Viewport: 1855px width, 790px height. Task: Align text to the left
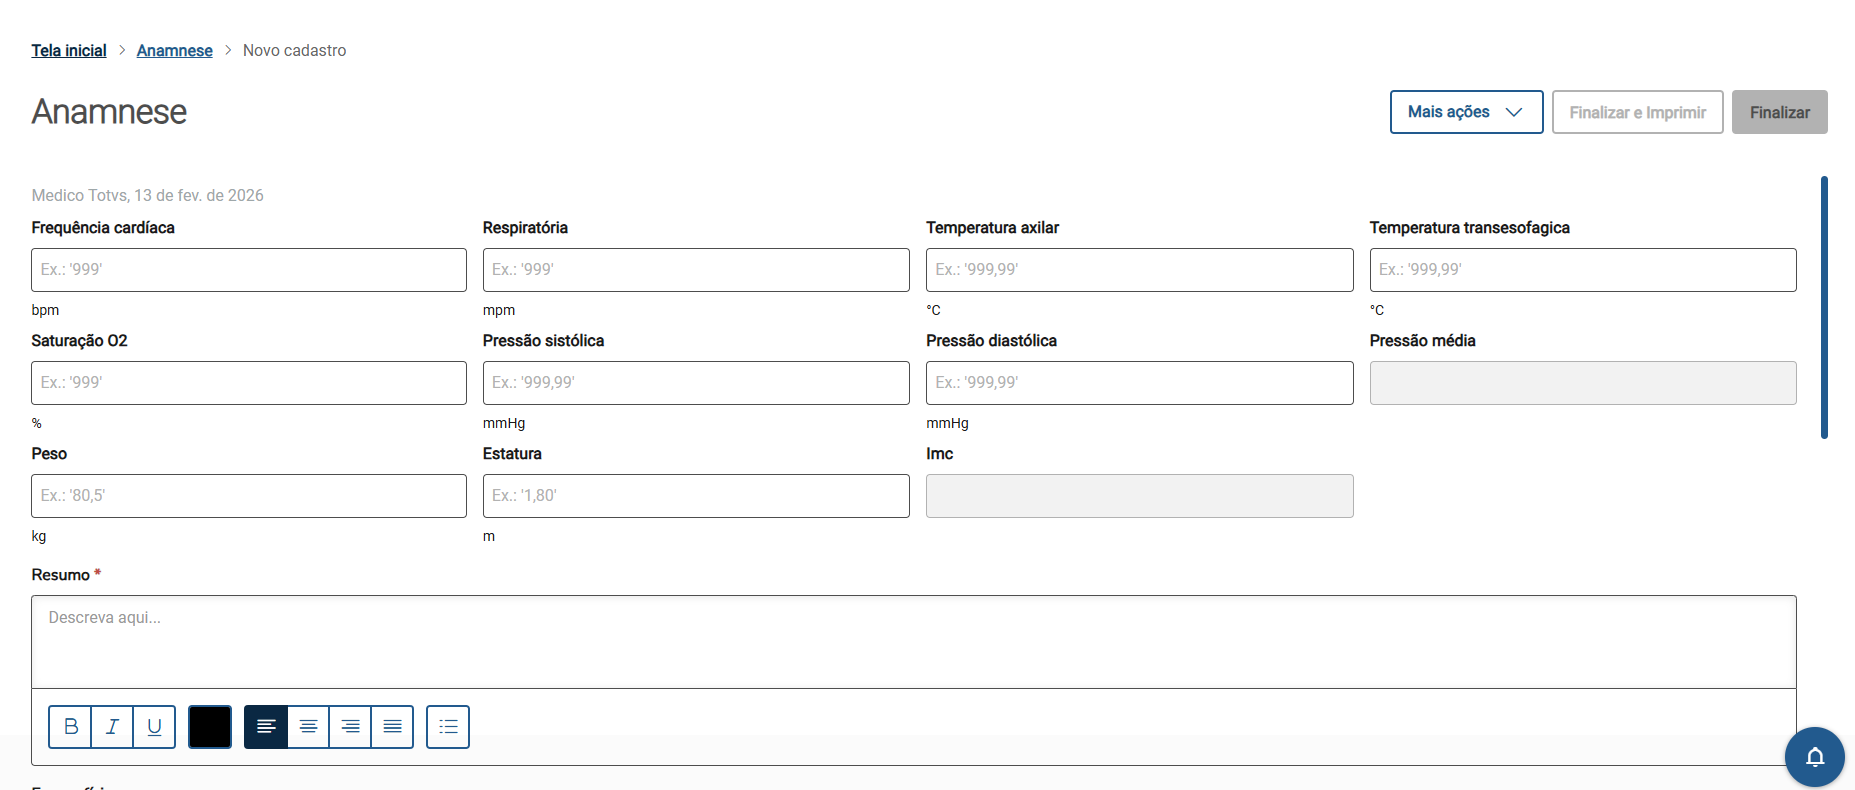coord(266,727)
